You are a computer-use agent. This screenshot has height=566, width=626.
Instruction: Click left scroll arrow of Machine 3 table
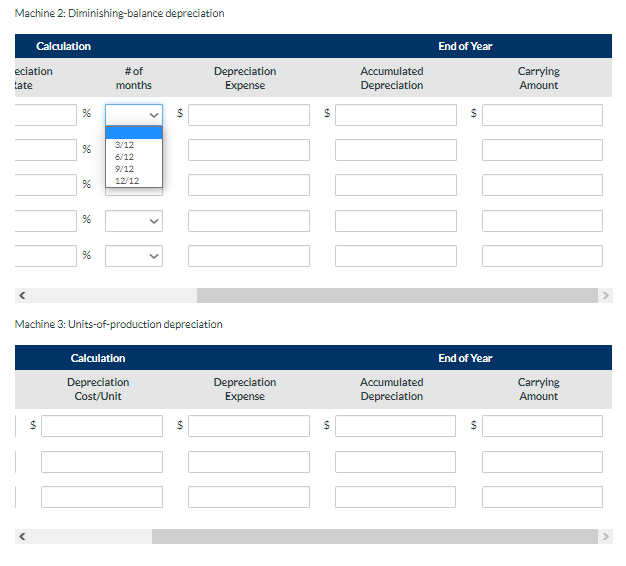tap(22, 536)
